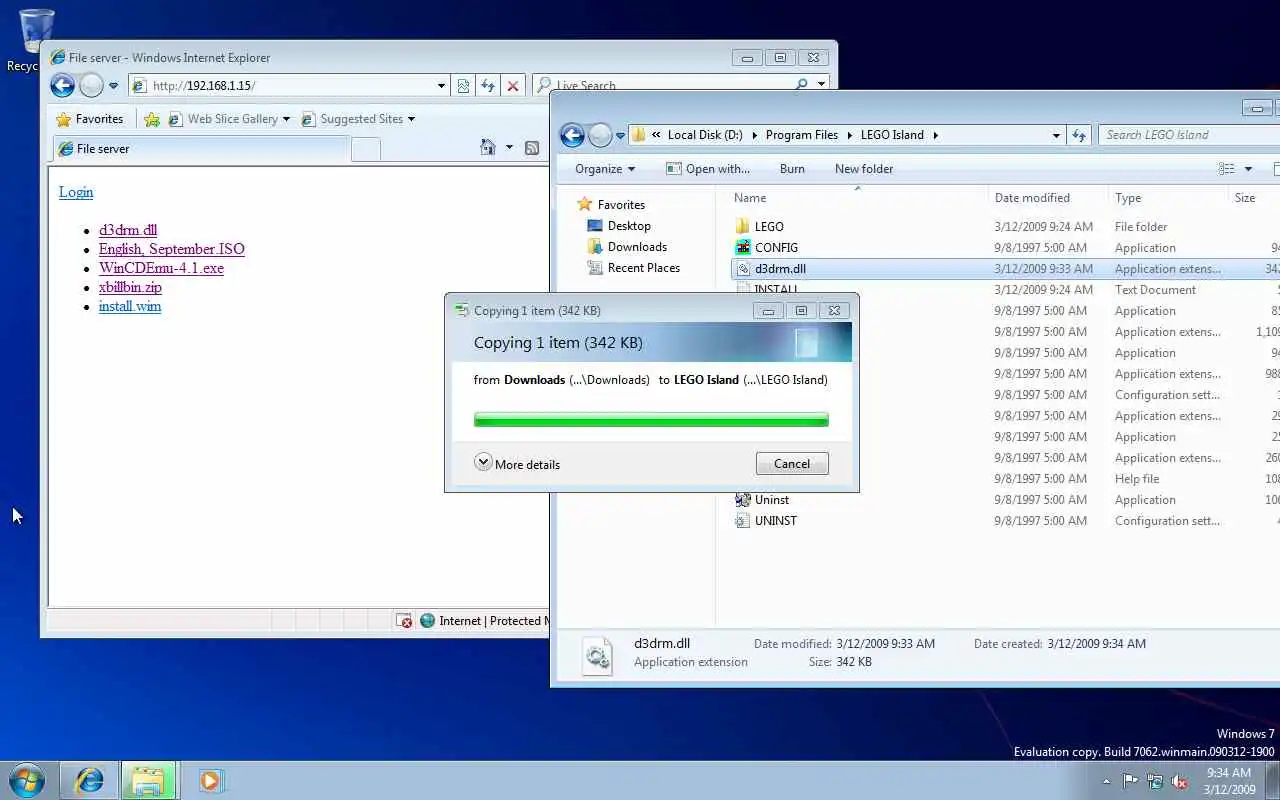Open Favorites in Internet Explorer
This screenshot has width=1280, height=800.
pos(90,119)
